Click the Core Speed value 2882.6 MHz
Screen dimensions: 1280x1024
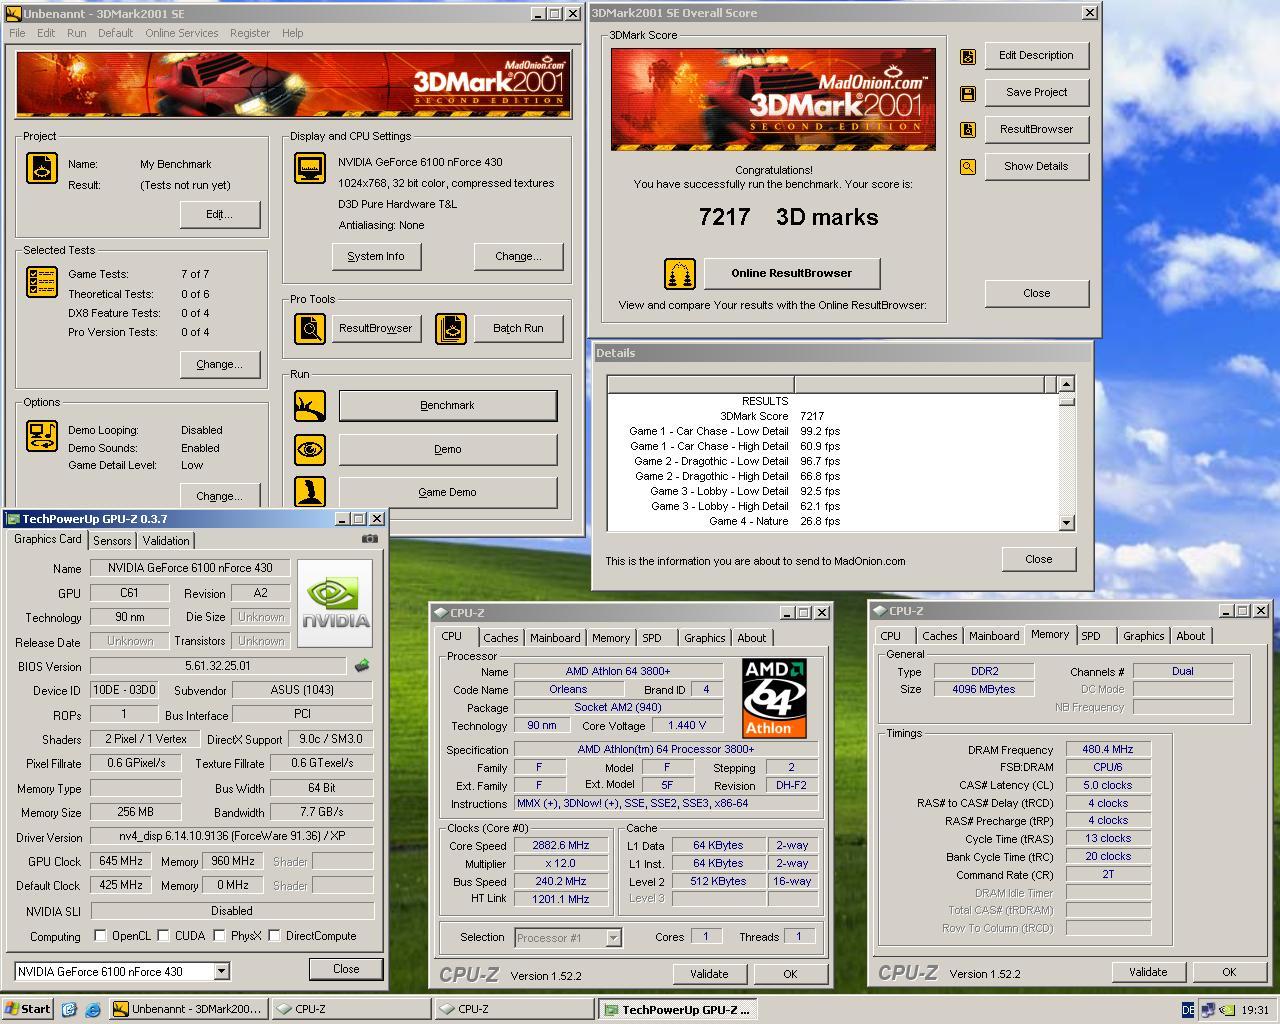(x=560, y=845)
